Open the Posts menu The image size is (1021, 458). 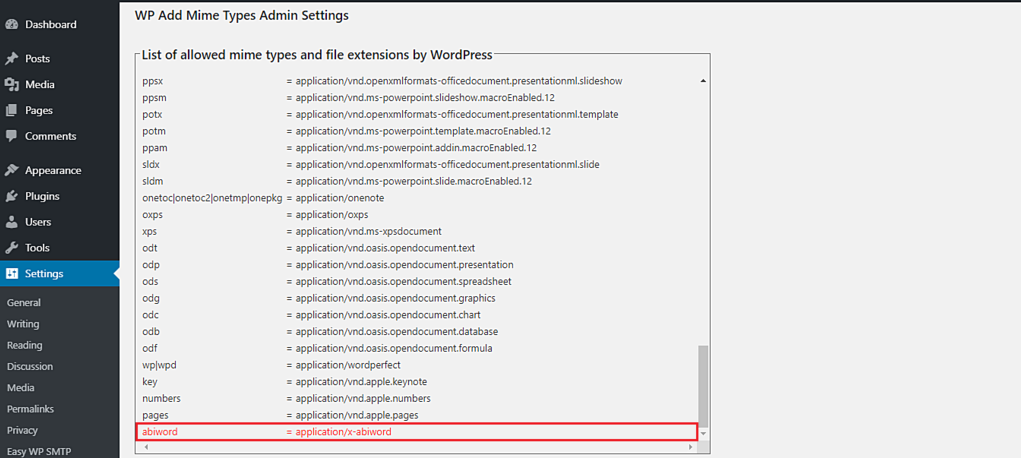coord(38,59)
